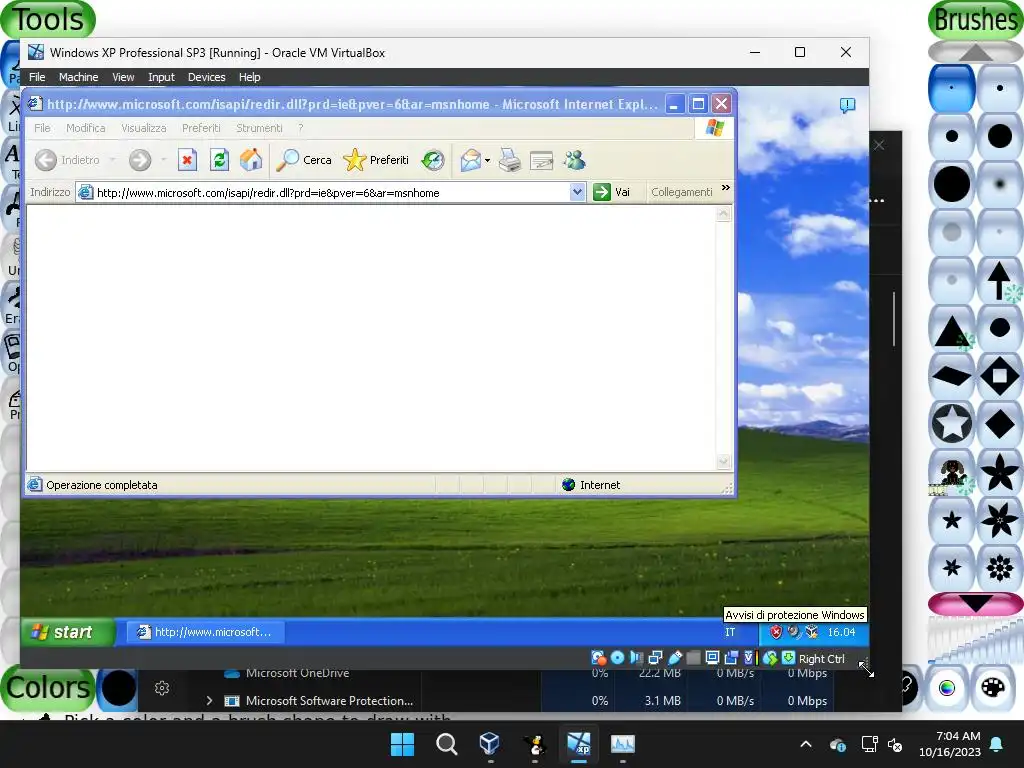Click the Search magnifier on Windows 11 taskbar
This screenshot has width=1024, height=768.
click(447, 744)
